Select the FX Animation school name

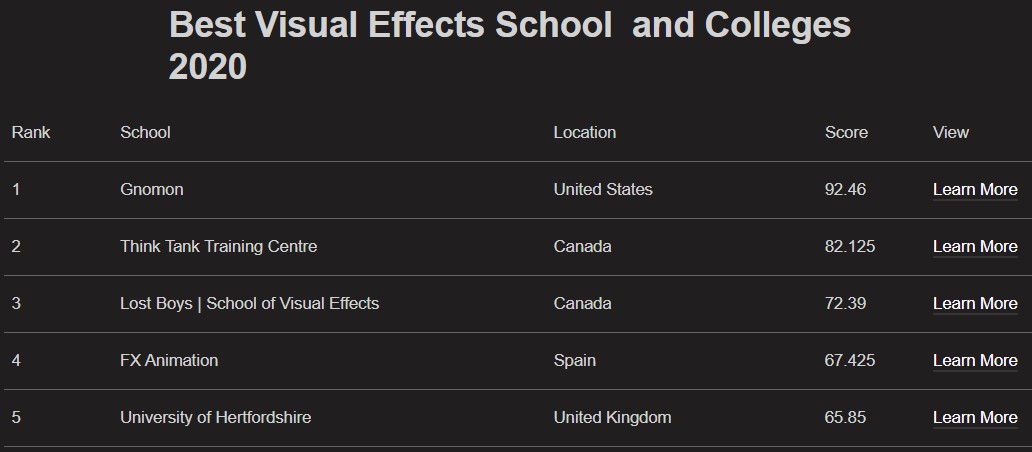click(169, 361)
